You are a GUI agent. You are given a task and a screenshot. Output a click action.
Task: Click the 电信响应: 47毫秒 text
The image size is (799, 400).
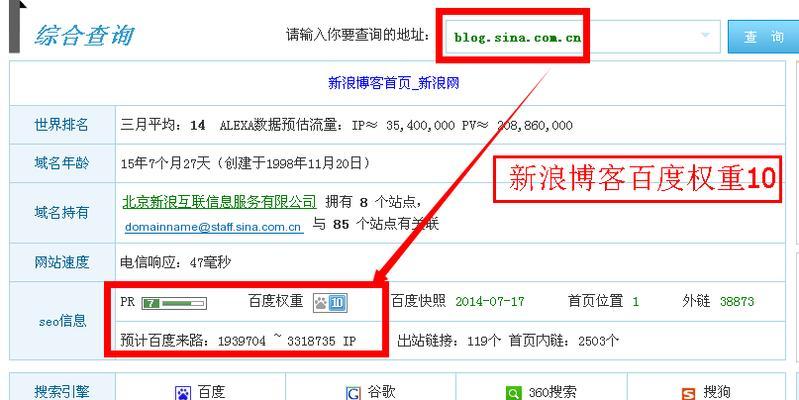pos(175,262)
